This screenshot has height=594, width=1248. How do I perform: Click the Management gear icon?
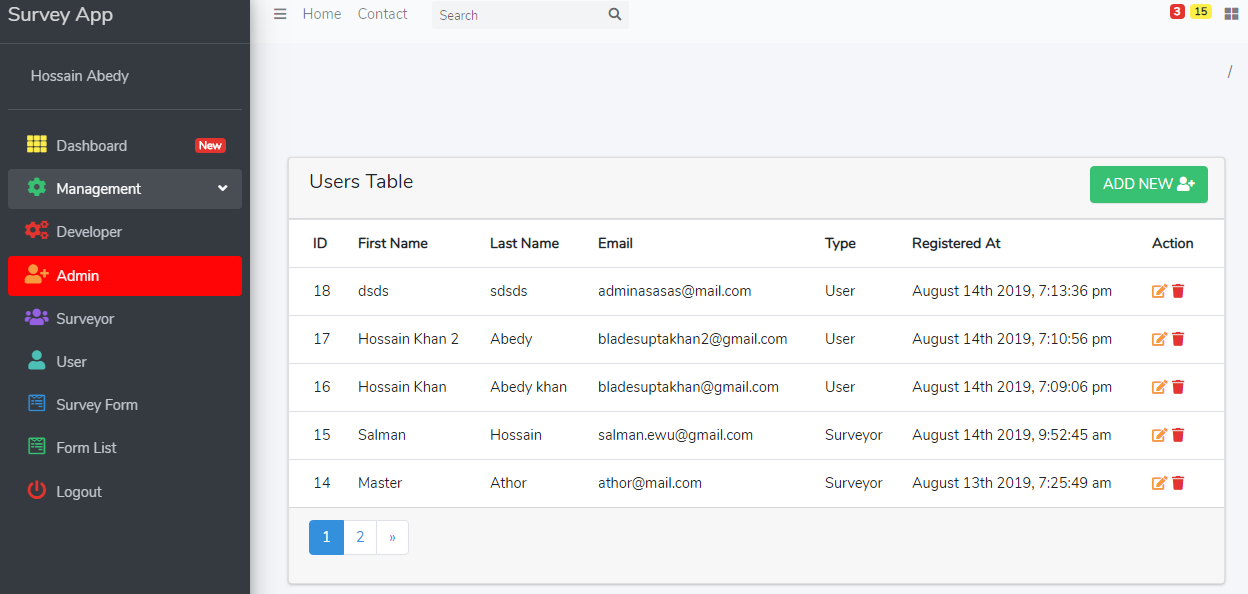pos(37,187)
